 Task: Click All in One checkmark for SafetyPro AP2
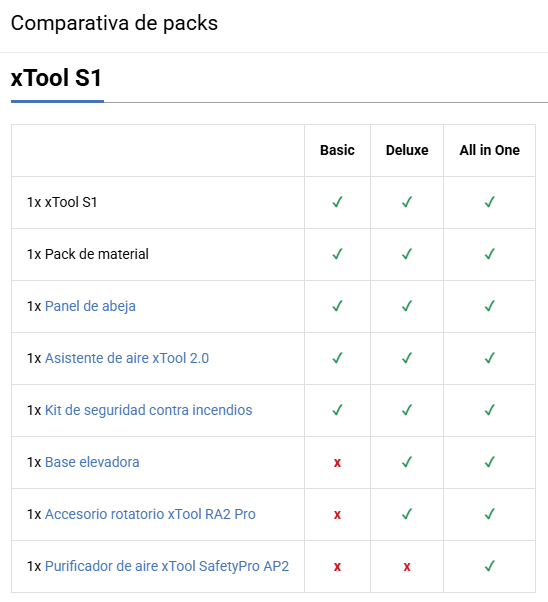490,566
